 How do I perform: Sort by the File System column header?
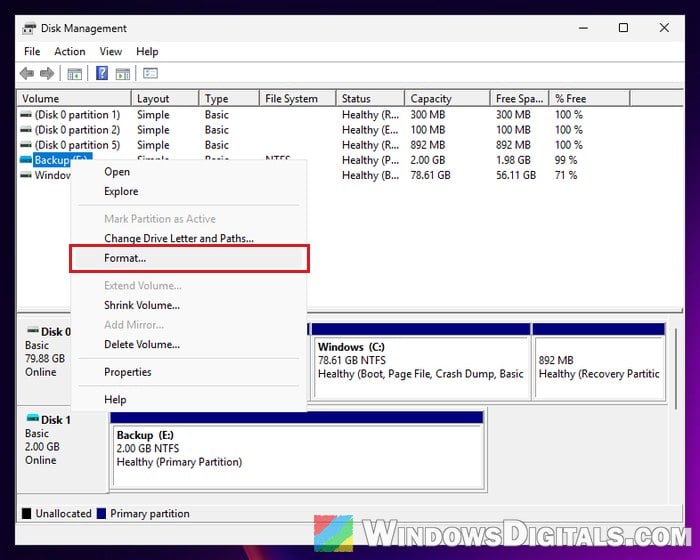(x=297, y=98)
